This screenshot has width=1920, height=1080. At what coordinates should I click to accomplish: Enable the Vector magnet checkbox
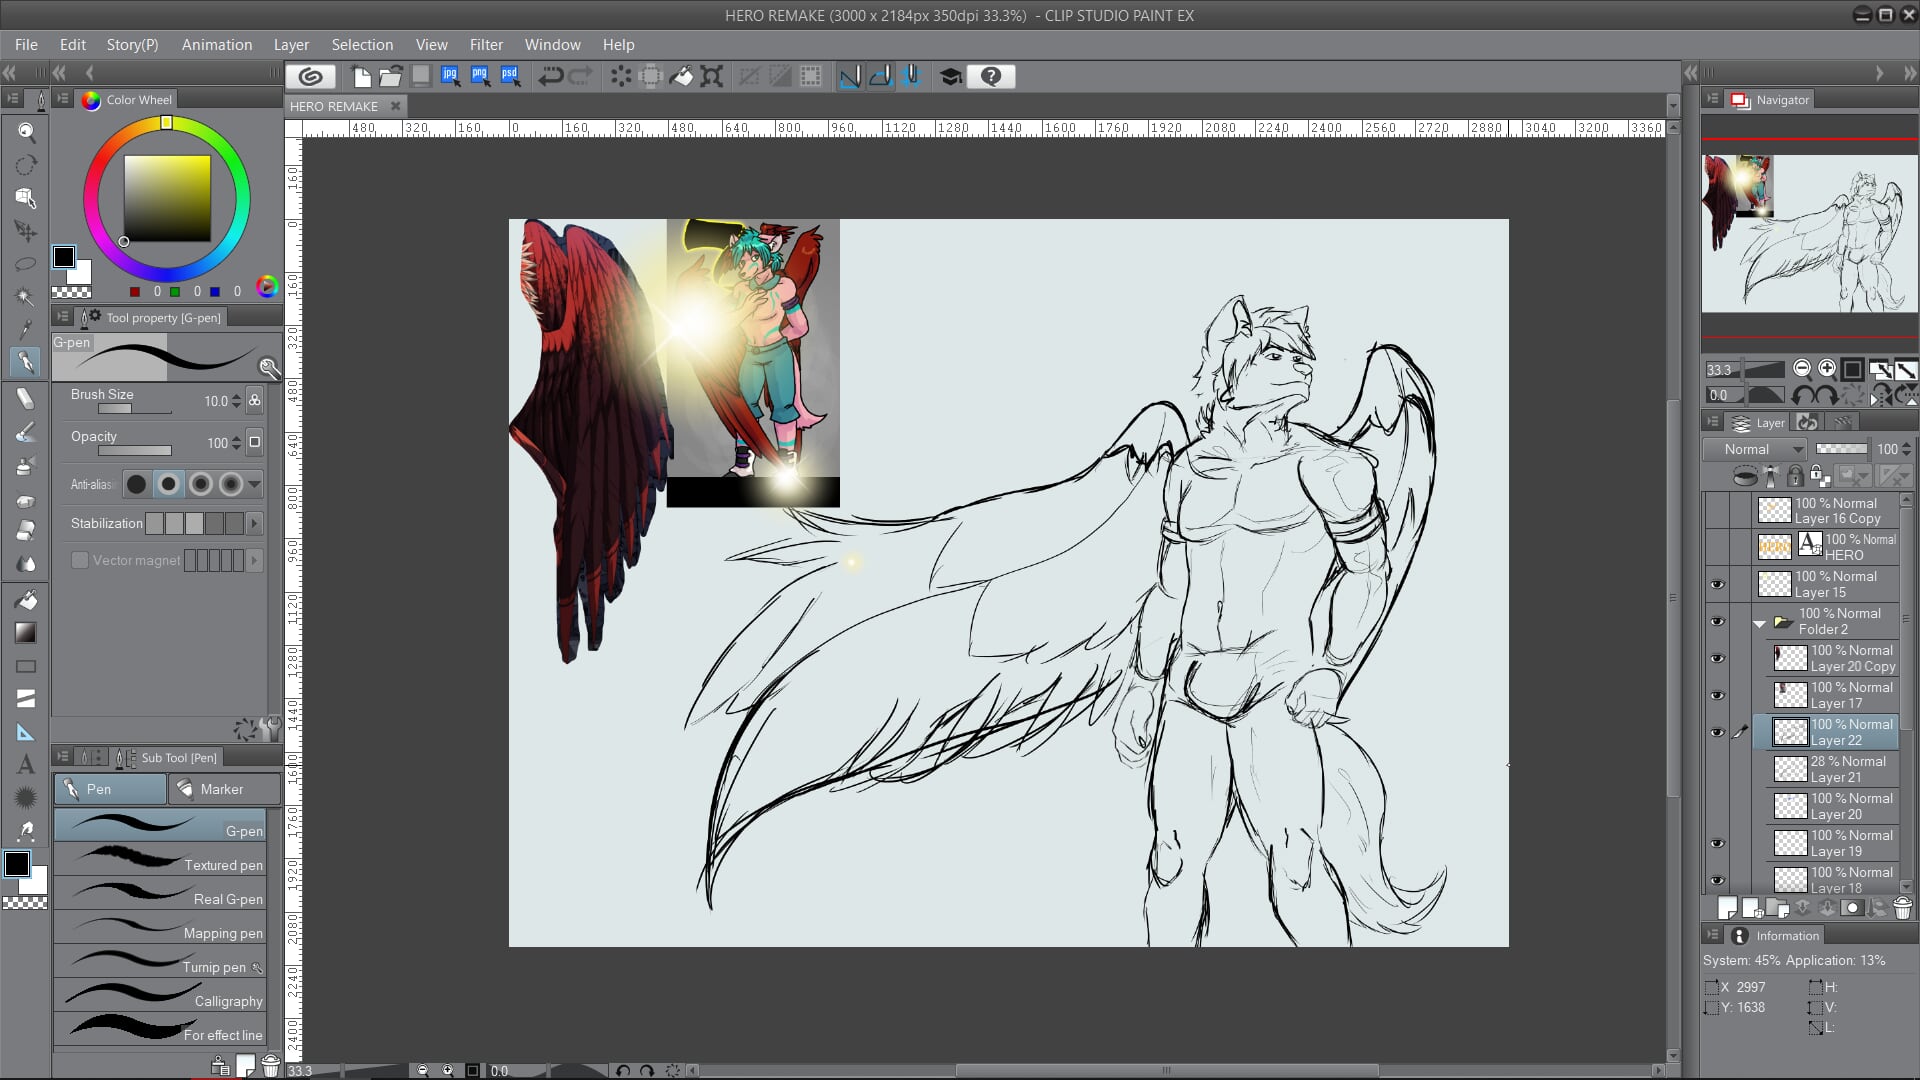tap(80, 560)
